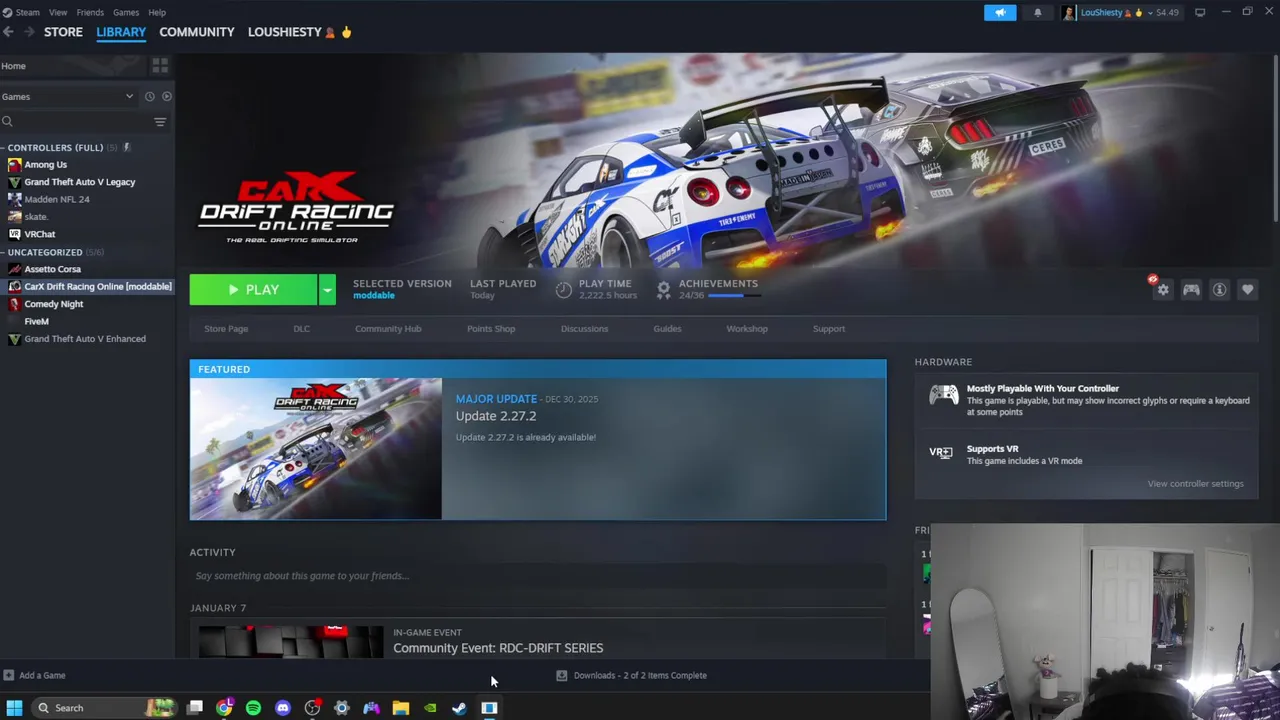Select FiveM in the library list
This screenshot has height=720, width=1280.
(x=37, y=322)
